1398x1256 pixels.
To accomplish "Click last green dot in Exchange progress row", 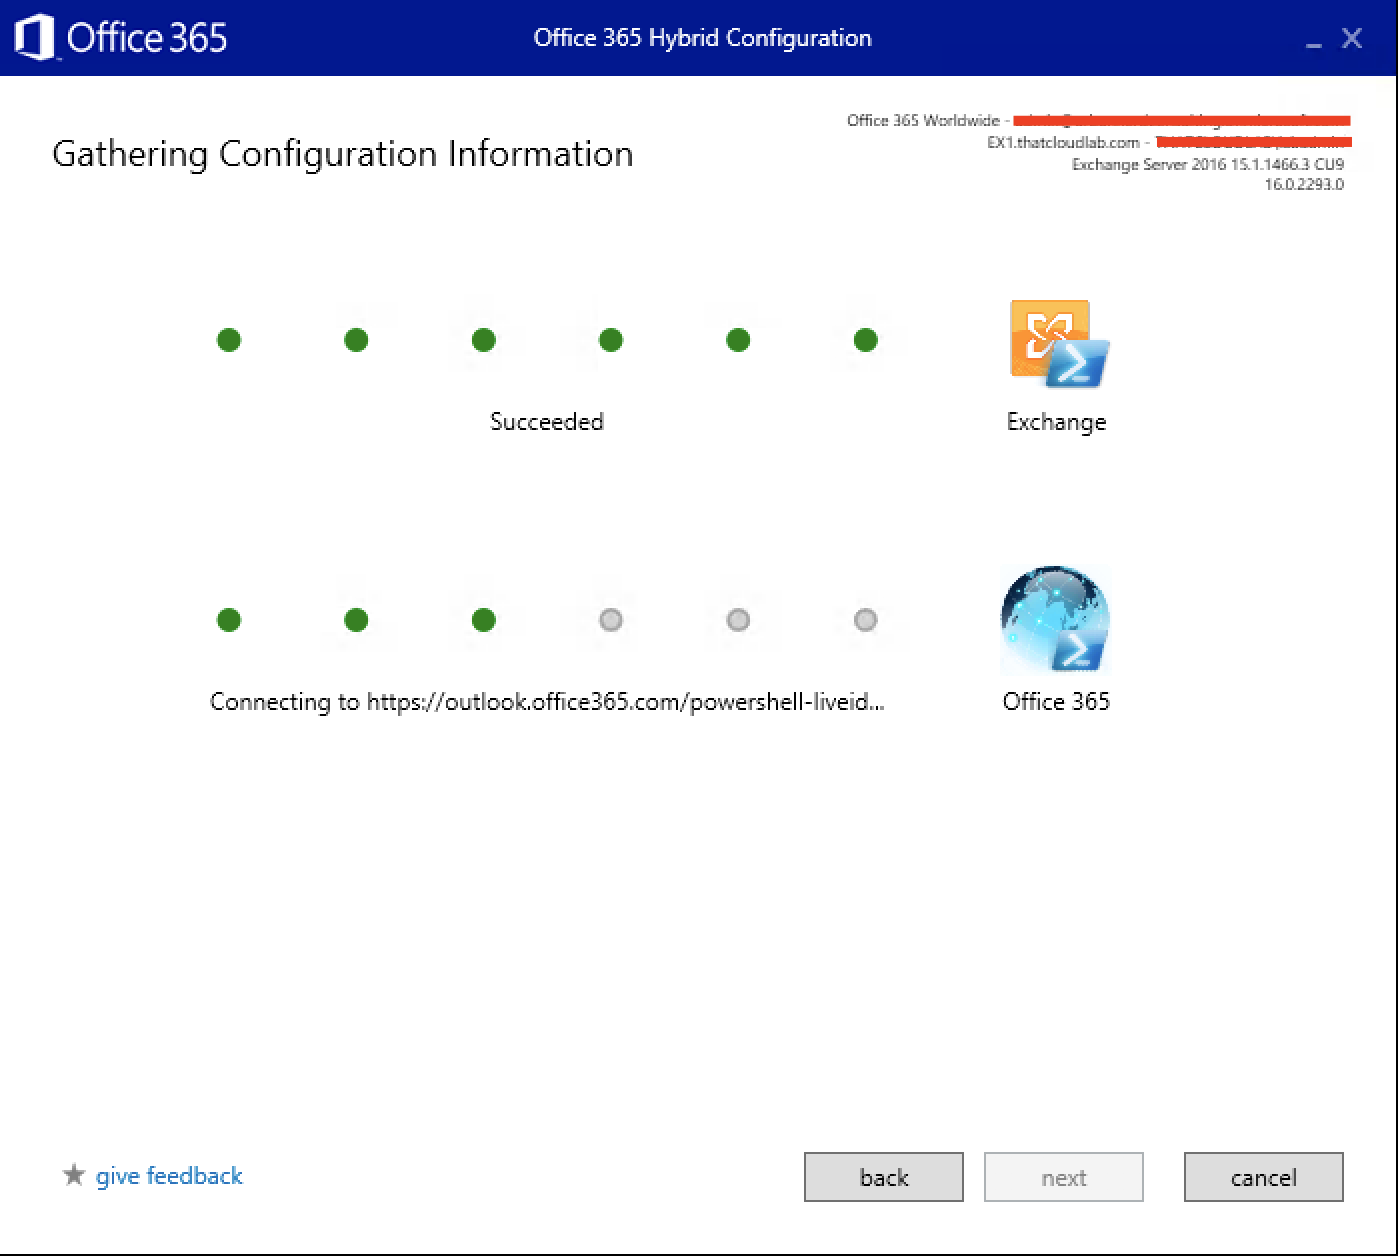I will 866,340.
